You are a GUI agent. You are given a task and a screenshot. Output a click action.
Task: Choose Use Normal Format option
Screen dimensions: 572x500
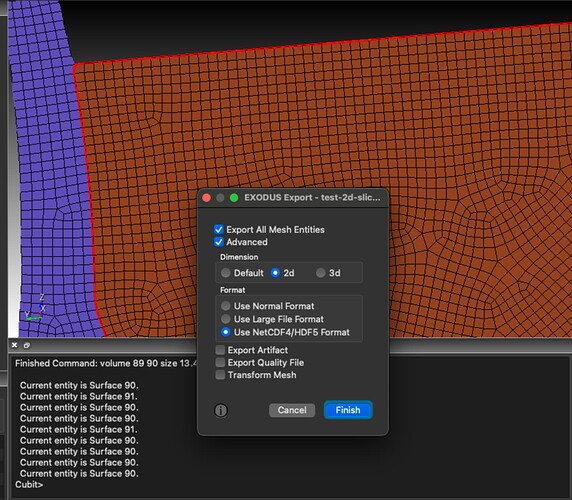[x=226, y=306]
